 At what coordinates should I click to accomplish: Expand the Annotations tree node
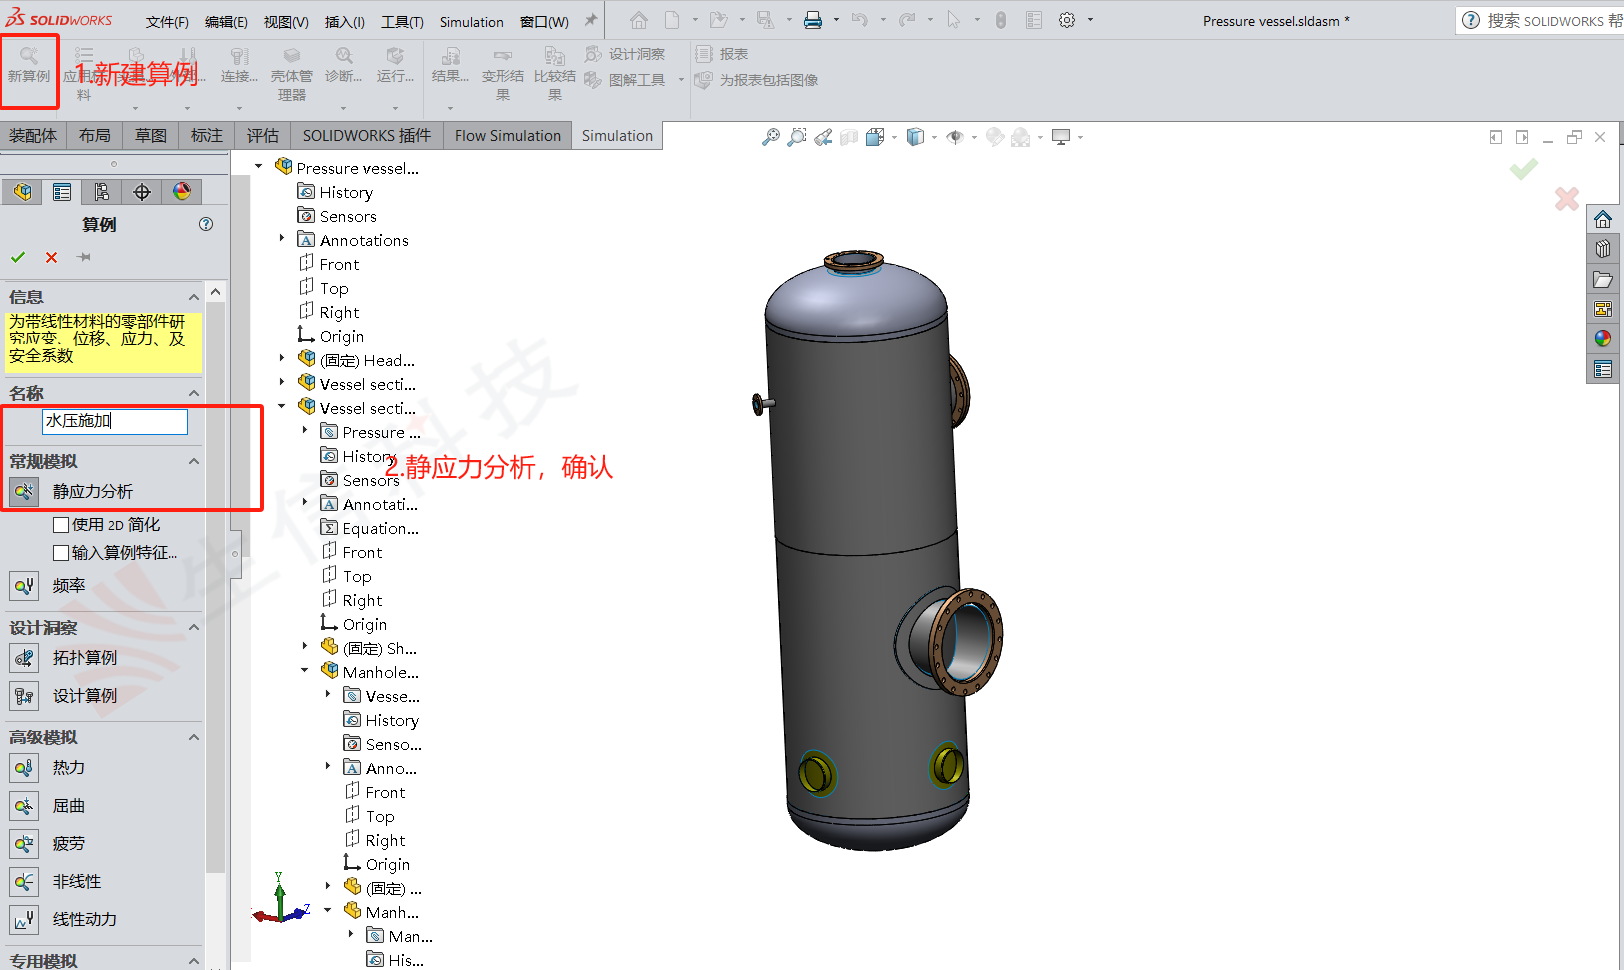pyautogui.click(x=281, y=239)
